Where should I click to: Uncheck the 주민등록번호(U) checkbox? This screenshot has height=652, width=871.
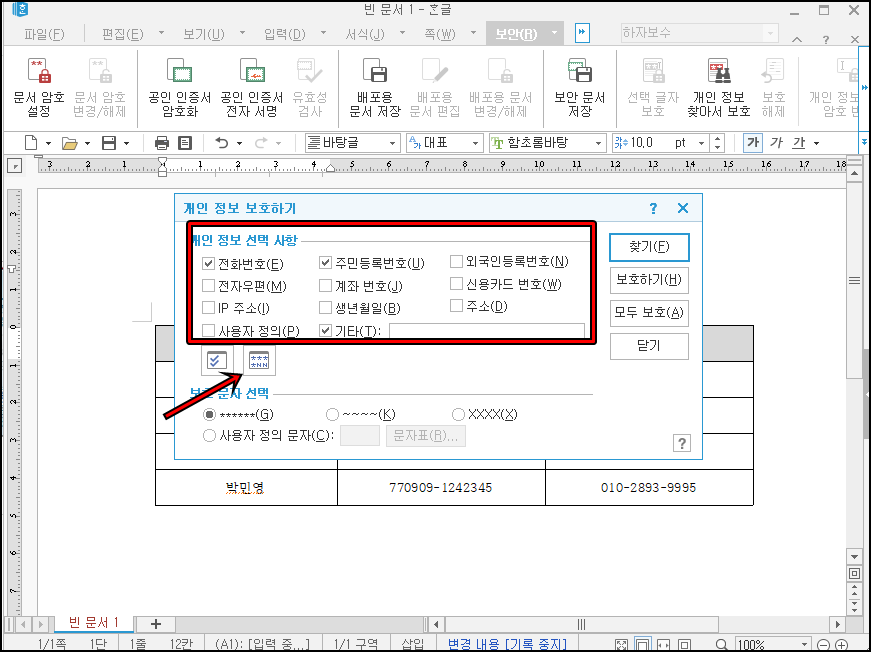click(326, 263)
